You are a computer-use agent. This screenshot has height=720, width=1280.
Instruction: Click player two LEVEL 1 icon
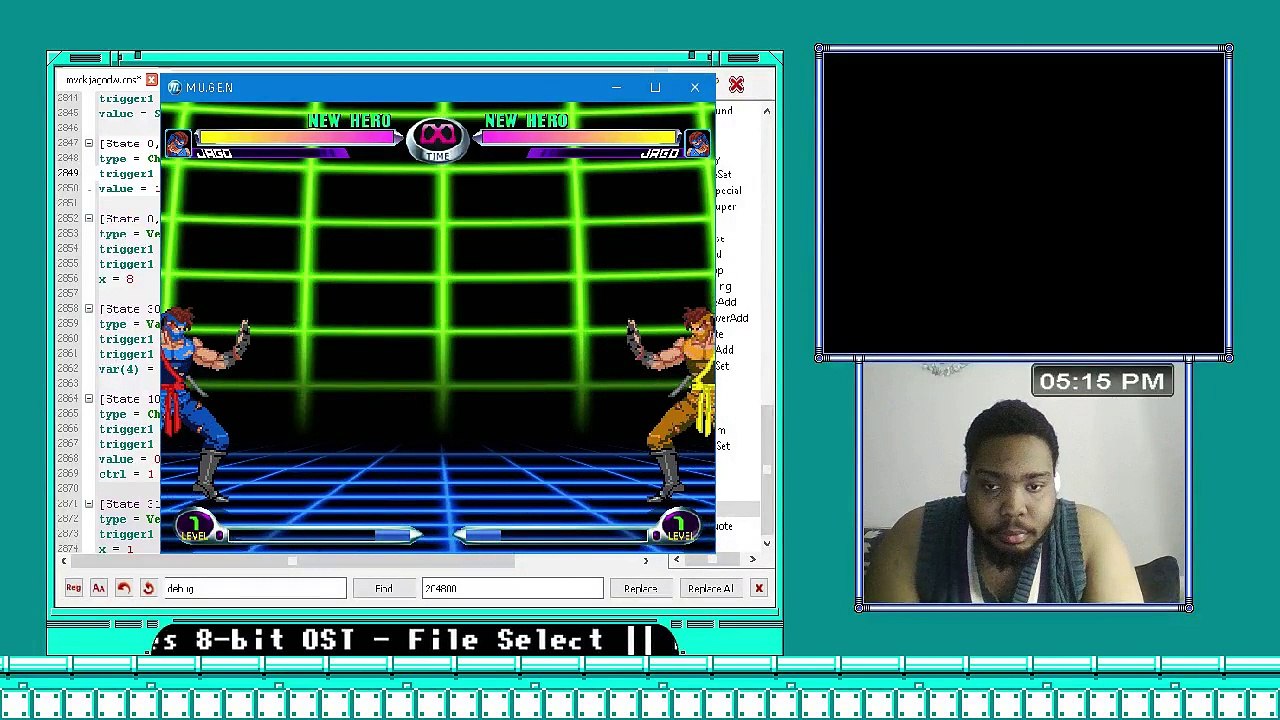click(680, 527)
